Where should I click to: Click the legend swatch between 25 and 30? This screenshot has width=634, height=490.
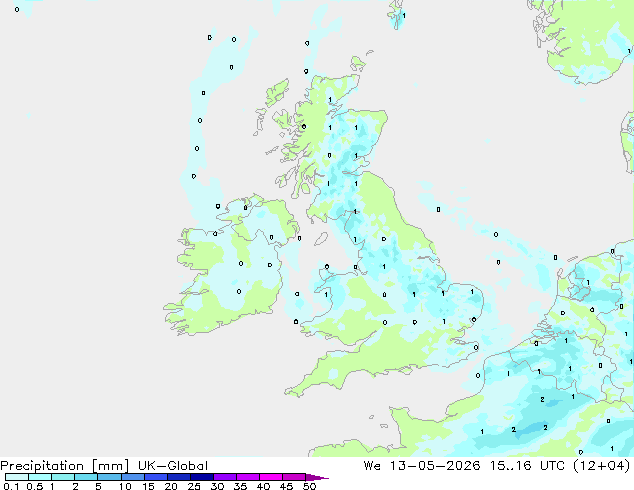tap(202, 477)
